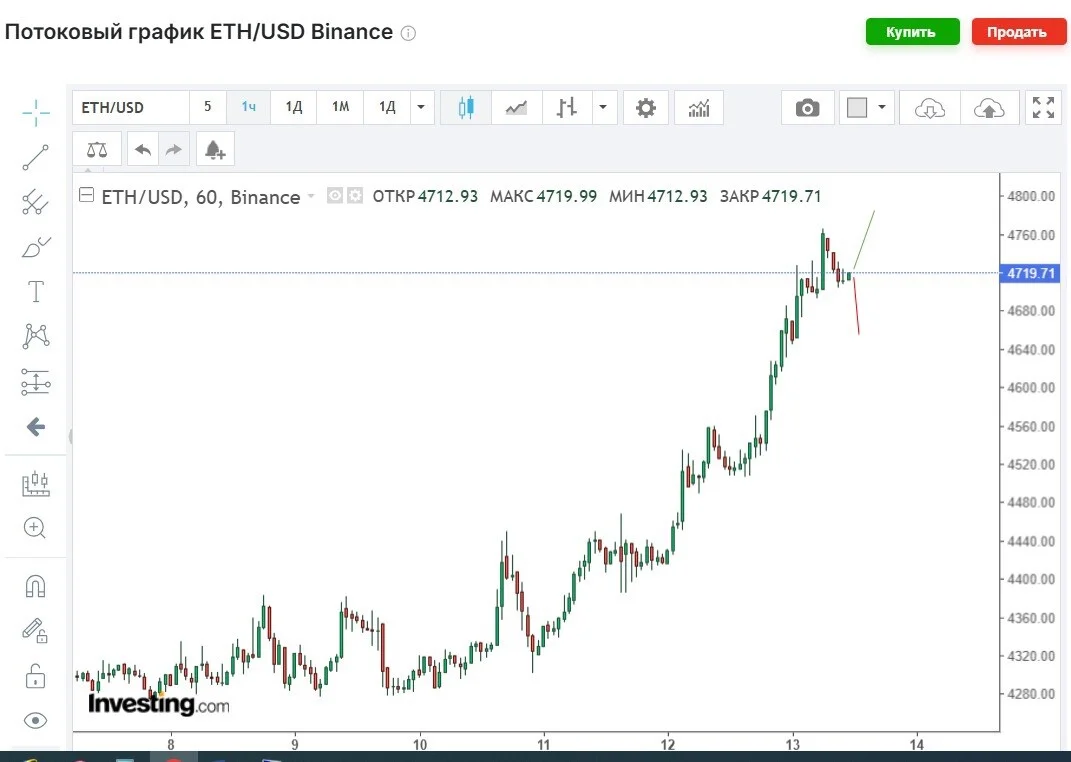The width and height of the screenshot is (1071, 762).
Task: Click the green Купить button
Action: 913,32
